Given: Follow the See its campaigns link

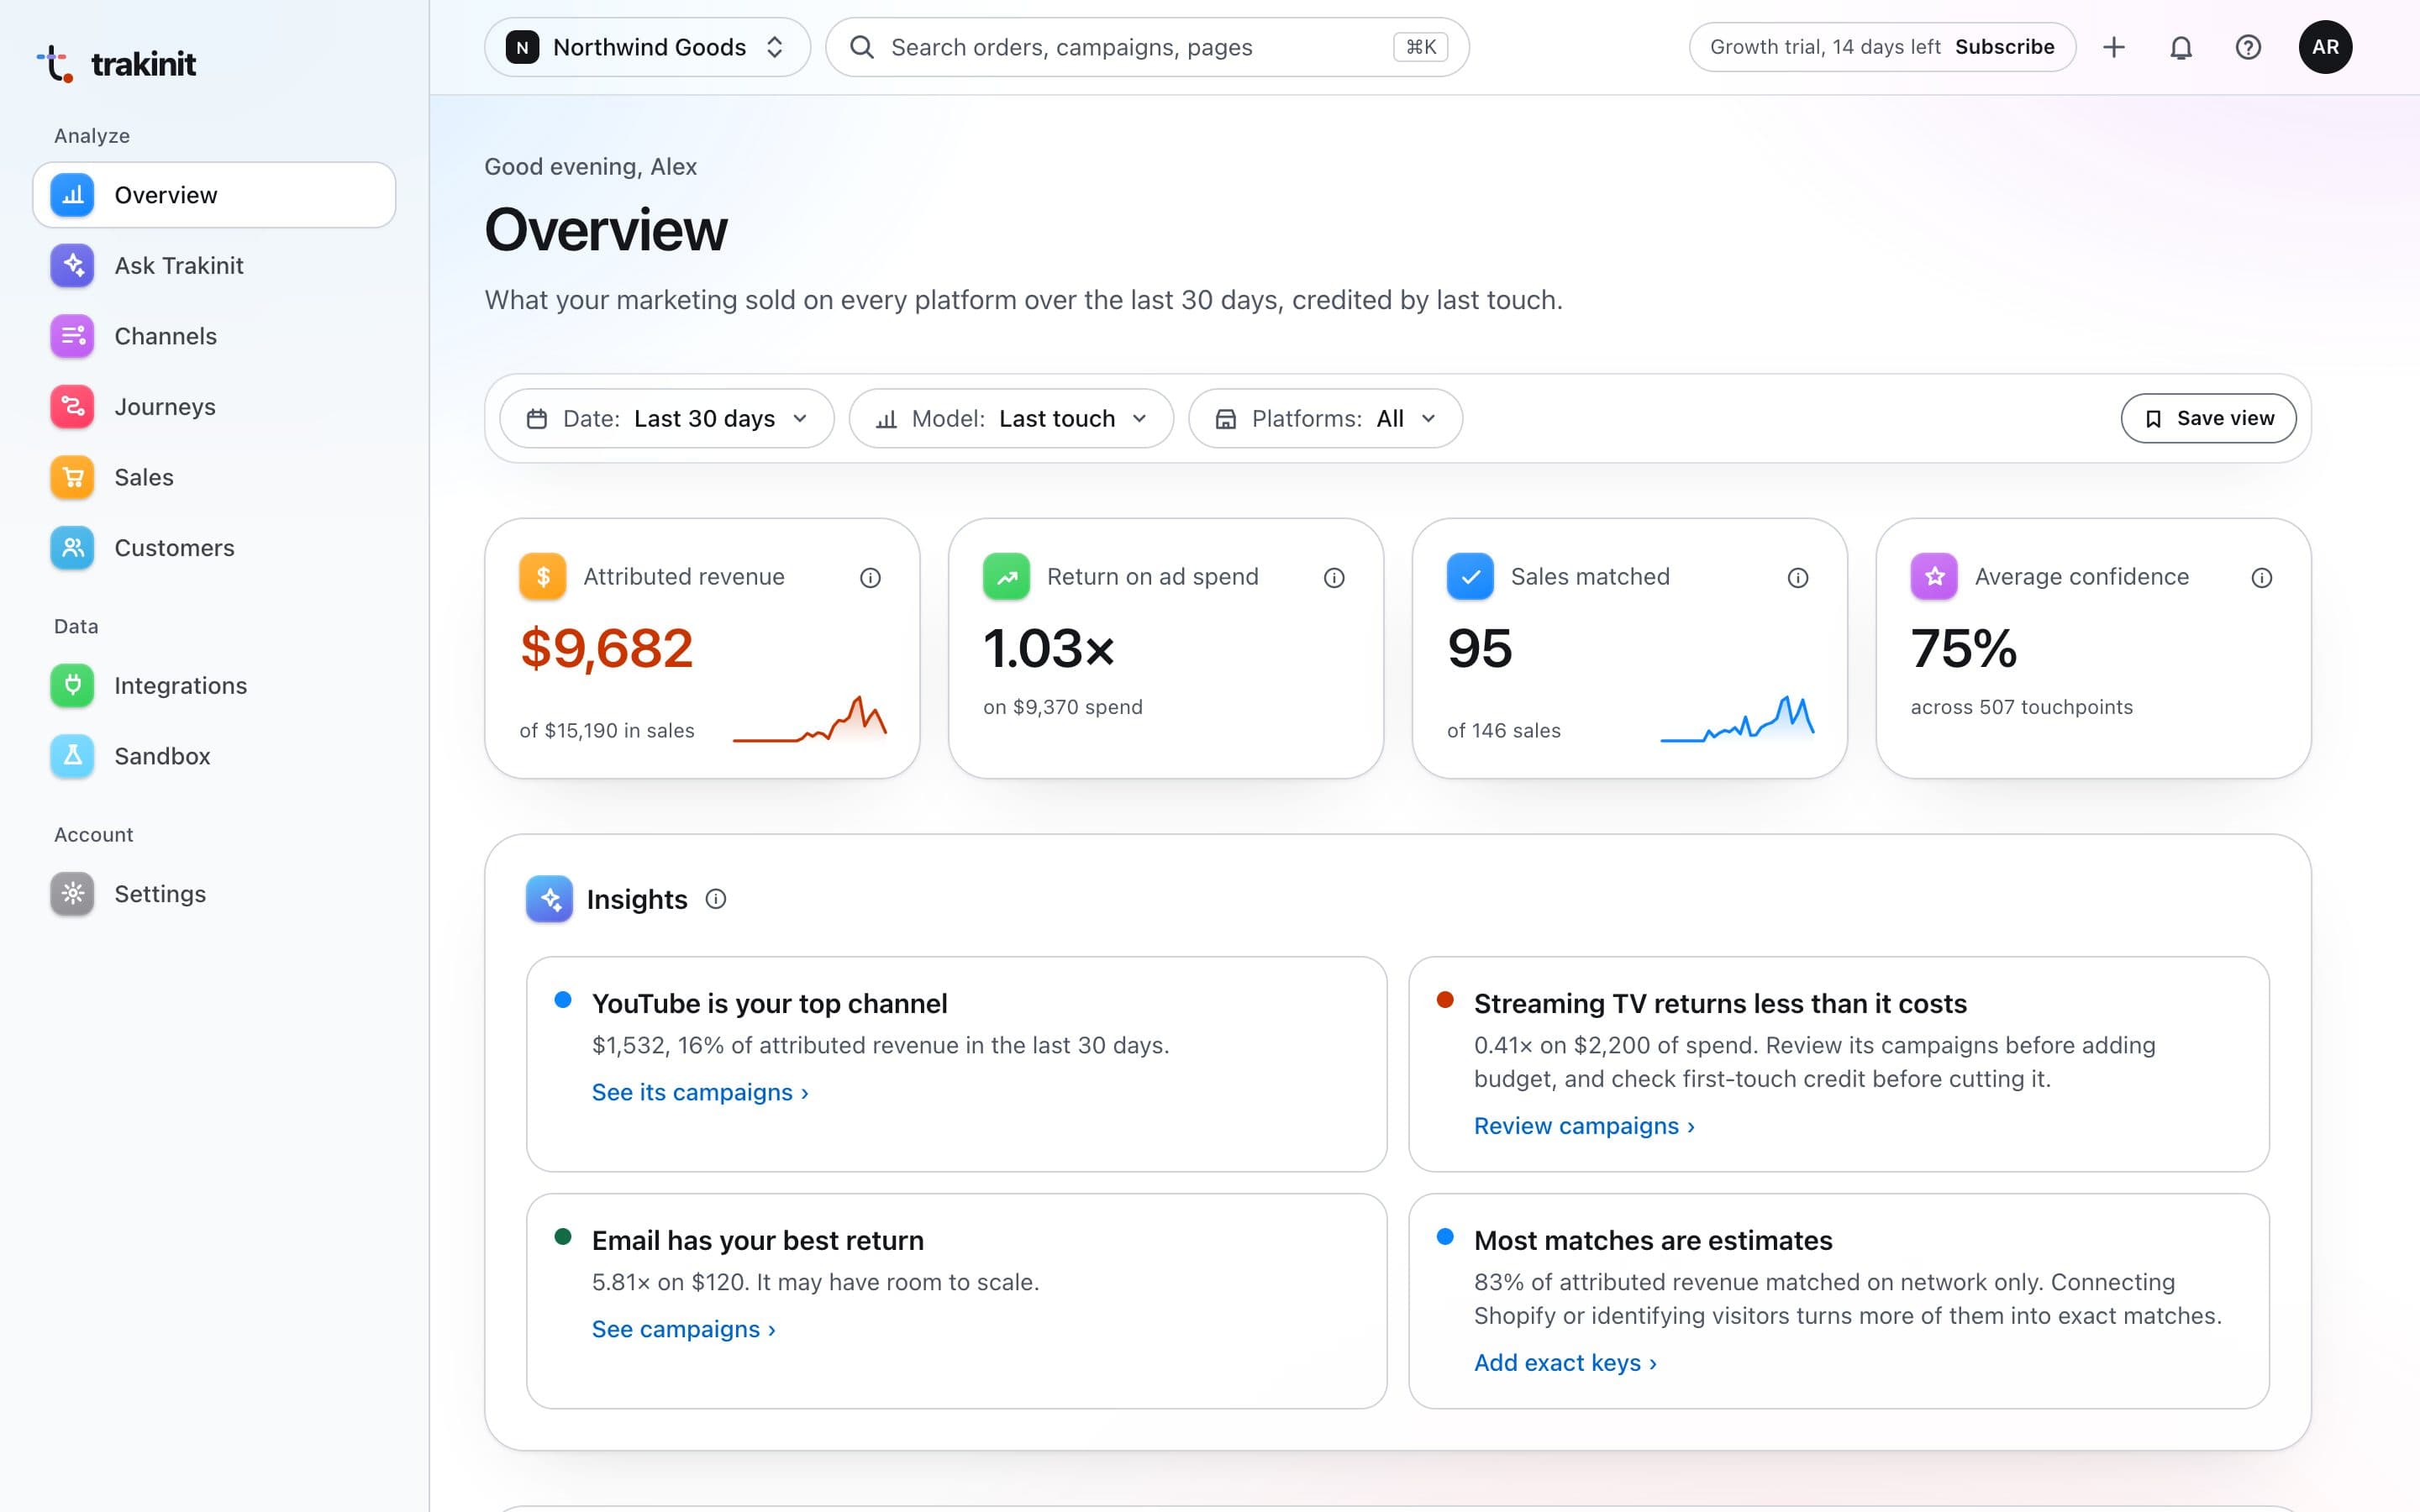Looking at the screenshot, I should click(x=700, y=1092).
